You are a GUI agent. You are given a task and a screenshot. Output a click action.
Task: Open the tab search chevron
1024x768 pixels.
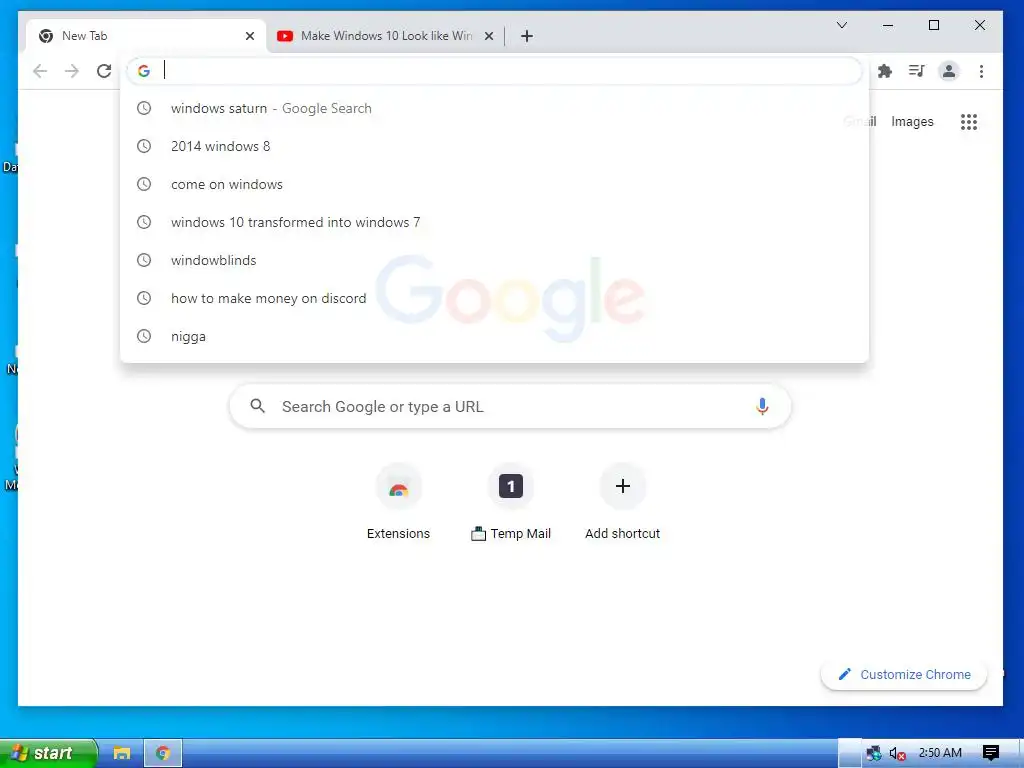tap(842, 25)
